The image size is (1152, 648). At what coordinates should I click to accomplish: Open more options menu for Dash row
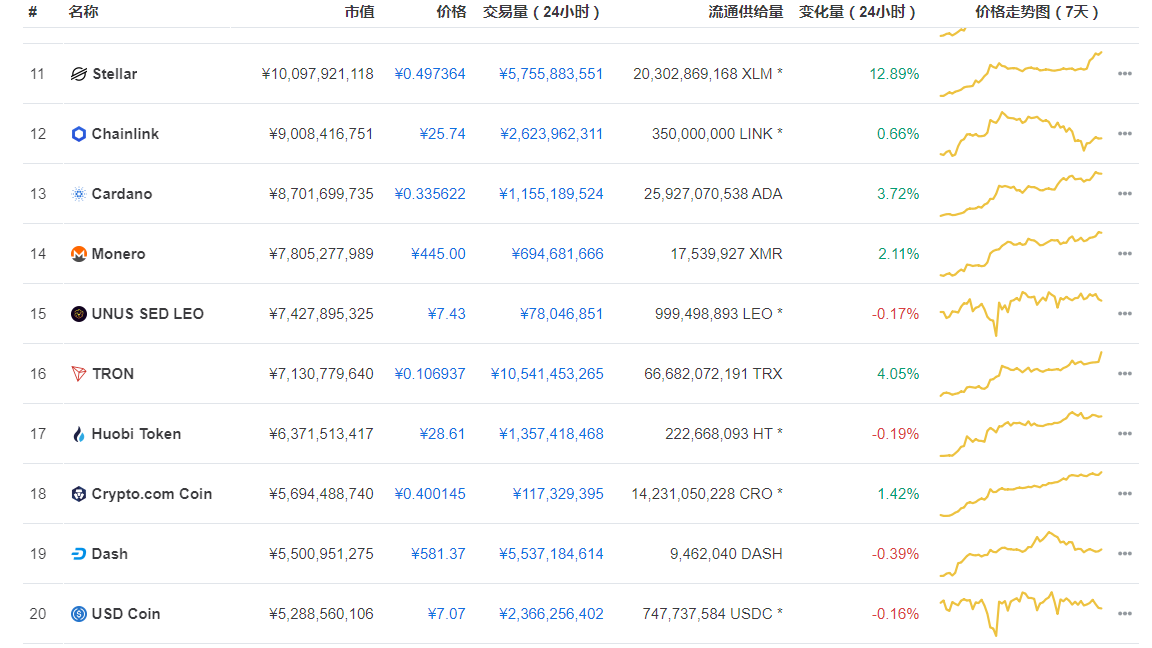click(x=1124, y=554)
